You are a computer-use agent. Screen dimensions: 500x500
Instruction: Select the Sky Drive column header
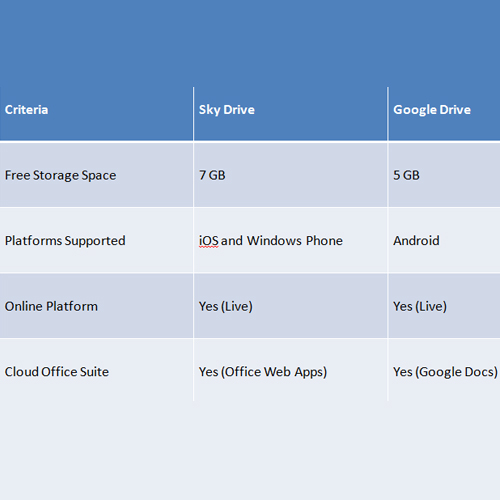click(290, 114)
